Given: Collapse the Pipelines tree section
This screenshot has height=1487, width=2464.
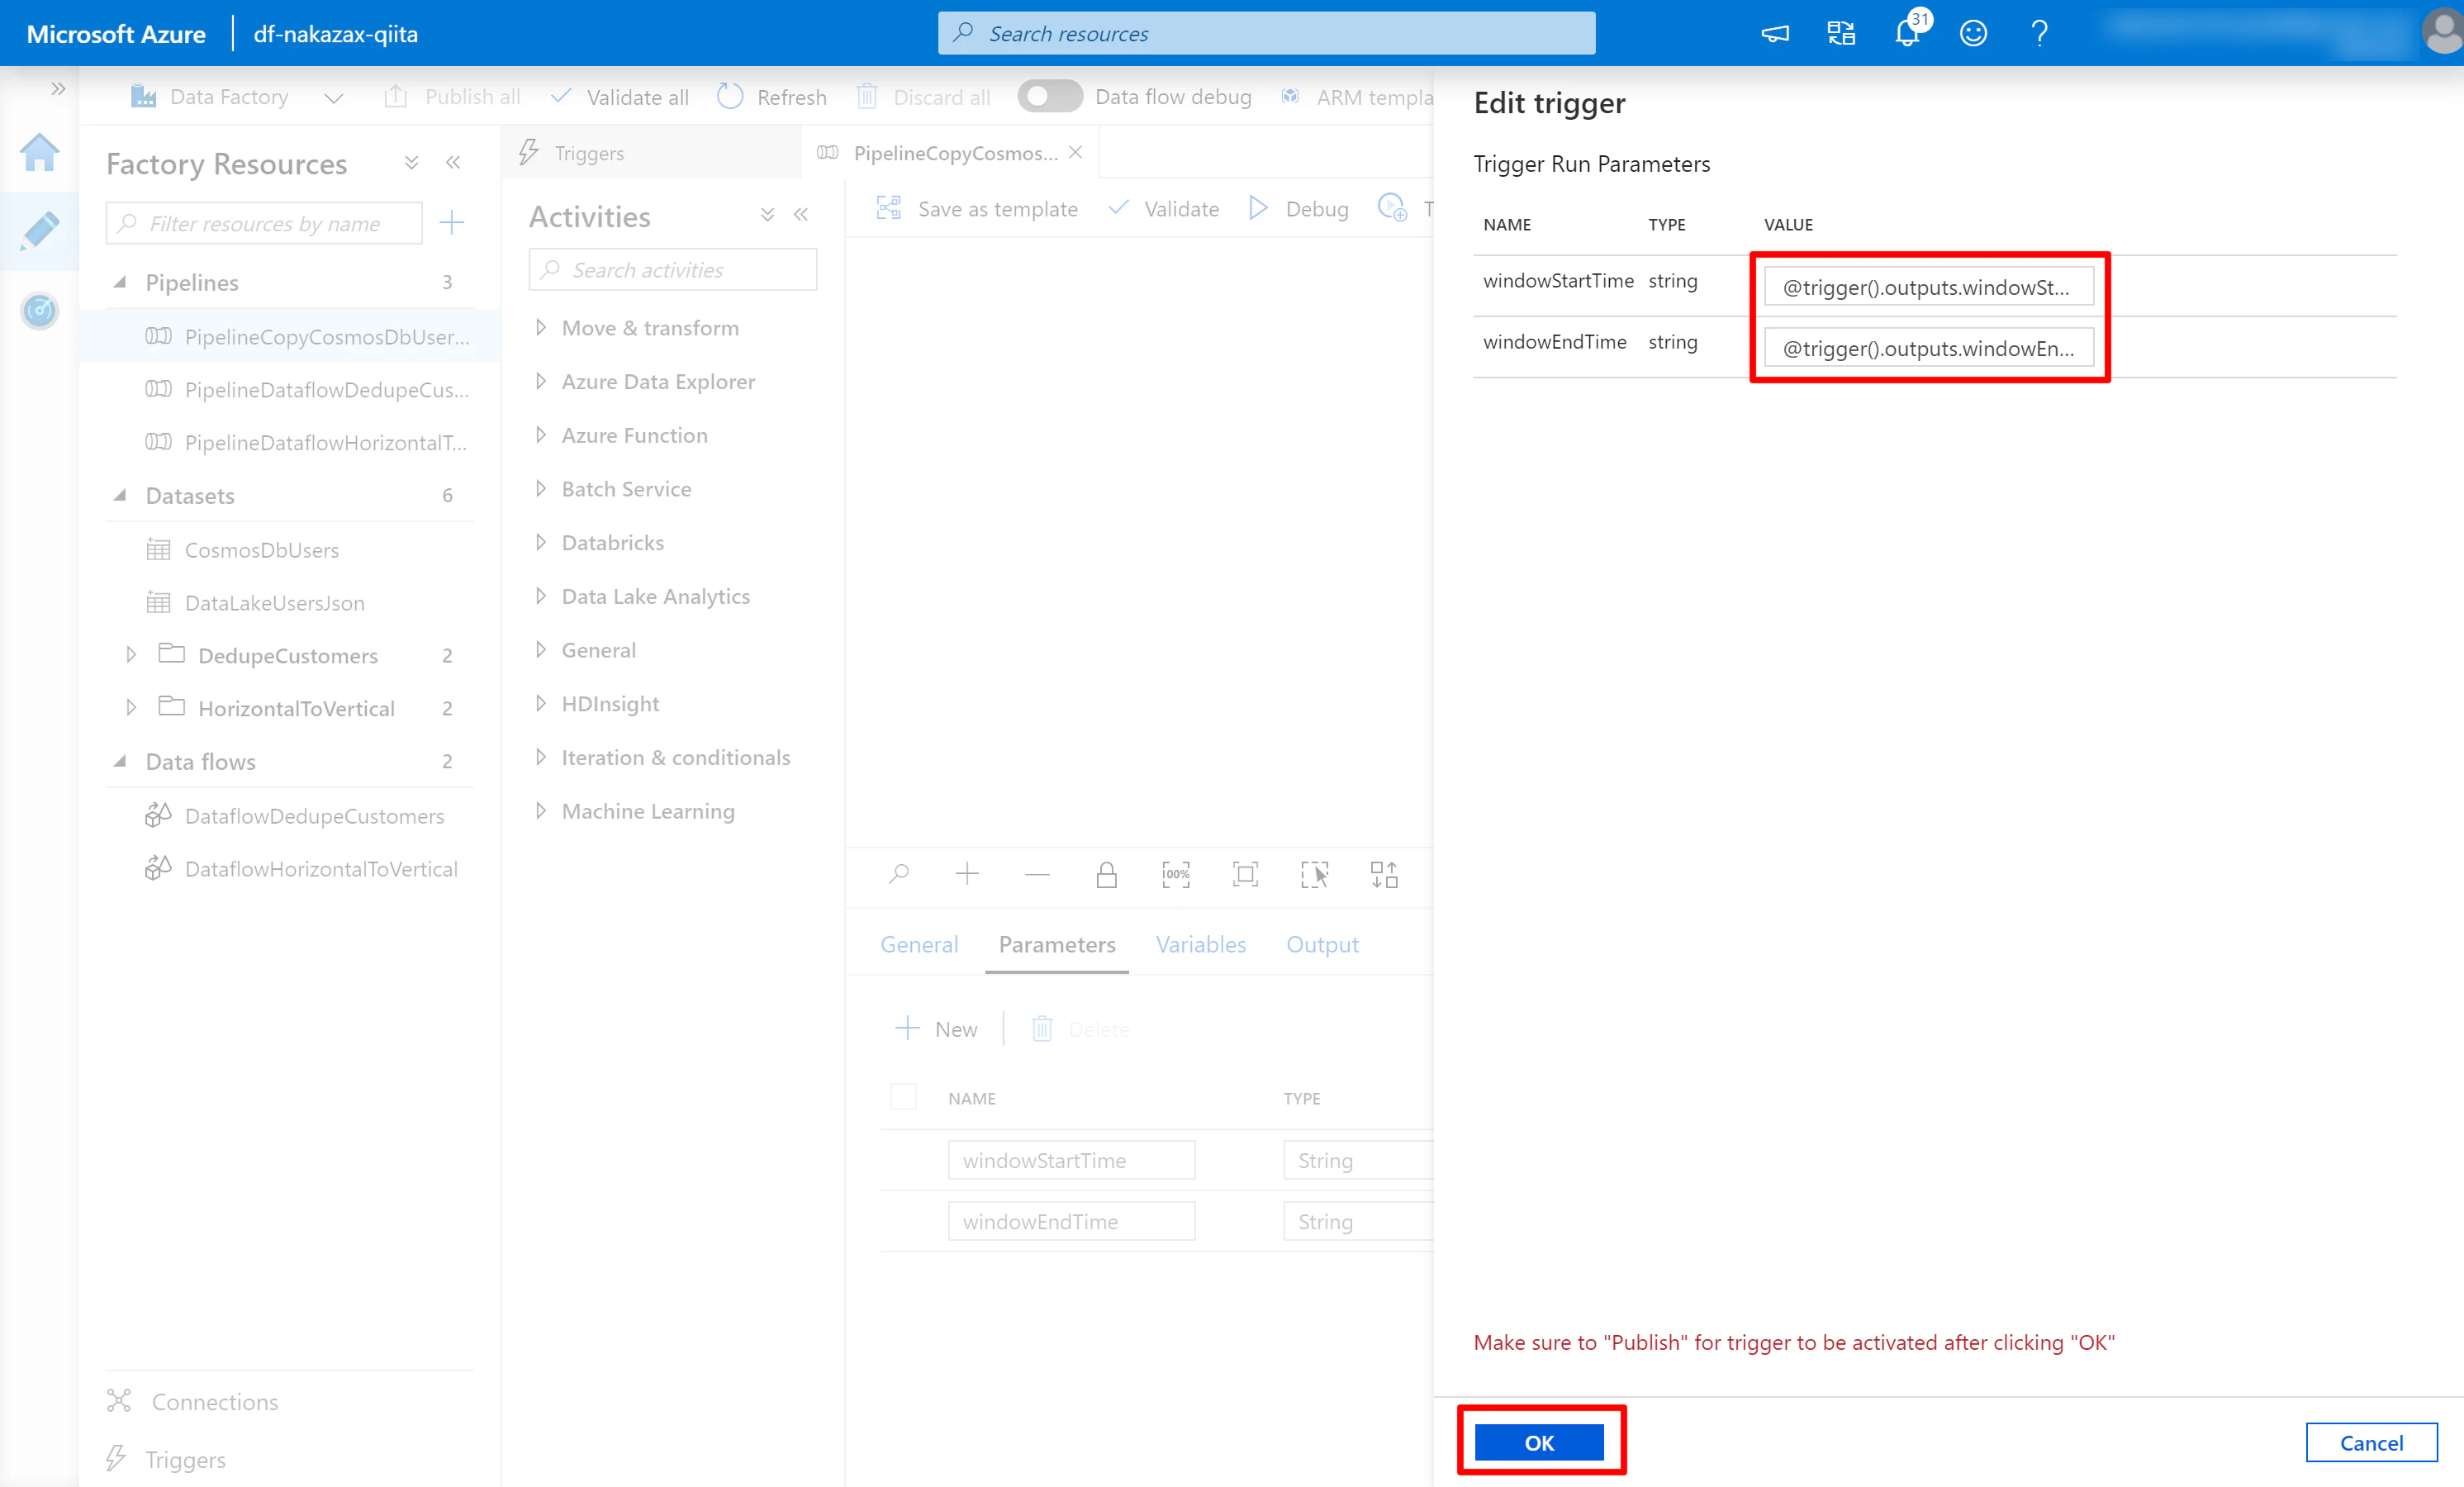Looking at the screenshot, I should (x=120, y=282).
